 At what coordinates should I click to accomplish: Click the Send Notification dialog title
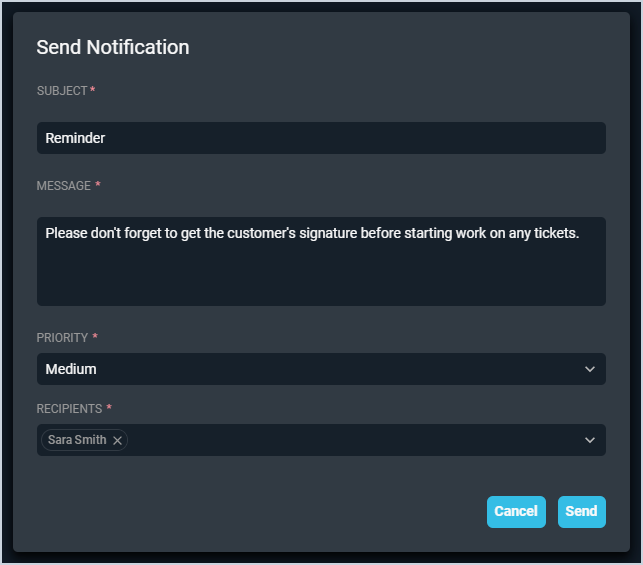113,47
